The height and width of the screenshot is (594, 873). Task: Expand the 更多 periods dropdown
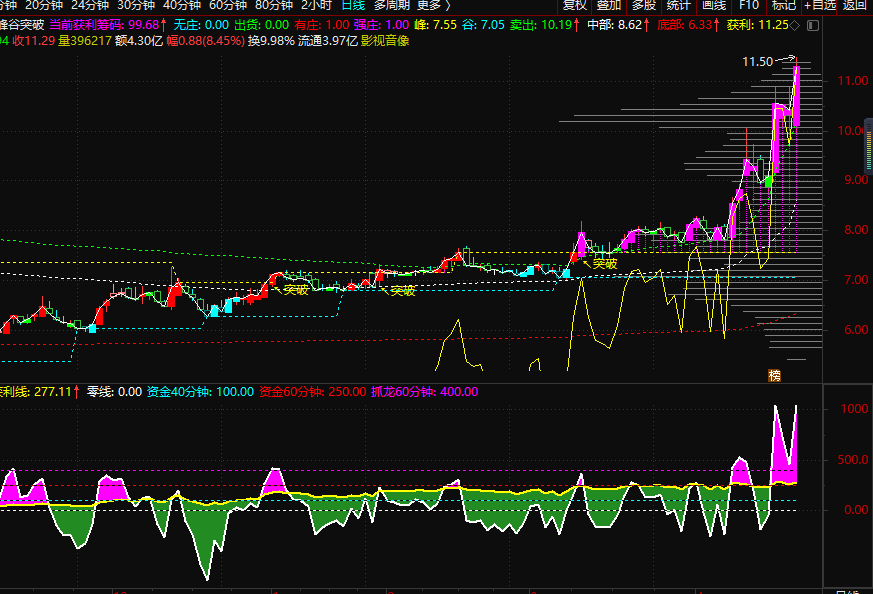[x=433, y=5]
